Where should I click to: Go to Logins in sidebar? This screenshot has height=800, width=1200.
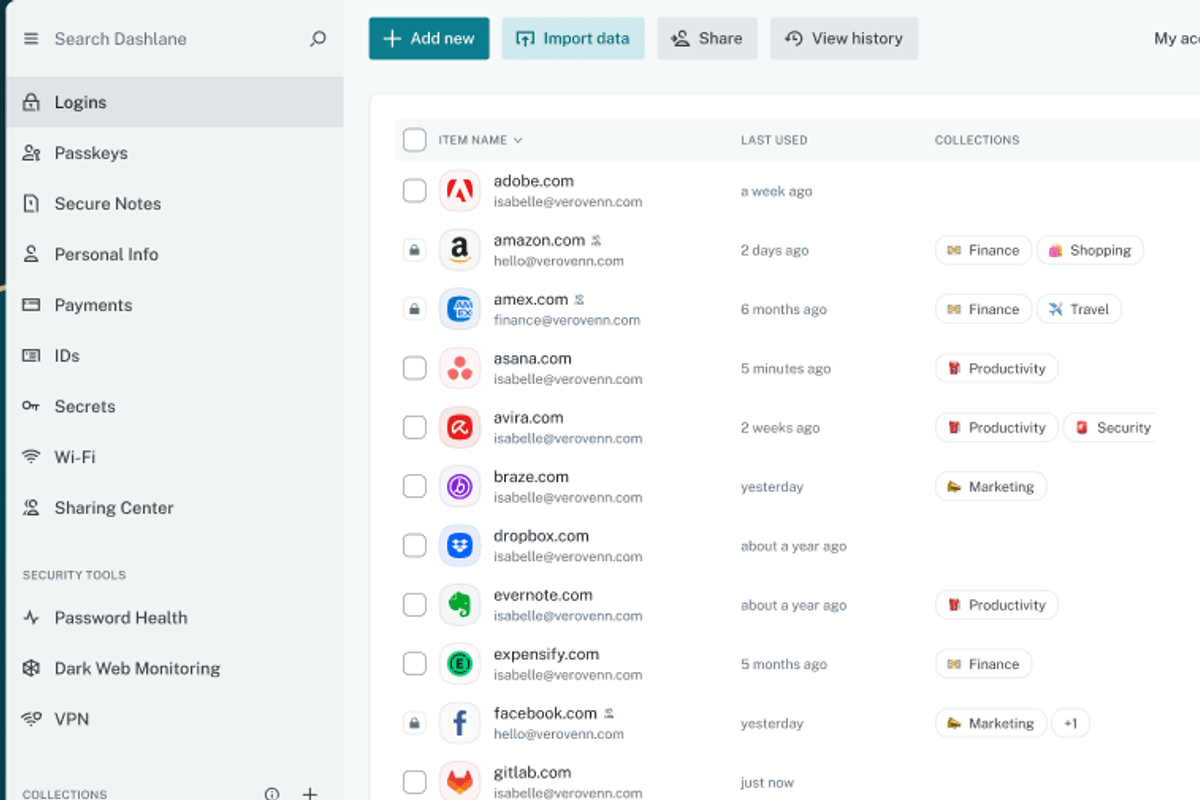(174, 102)
